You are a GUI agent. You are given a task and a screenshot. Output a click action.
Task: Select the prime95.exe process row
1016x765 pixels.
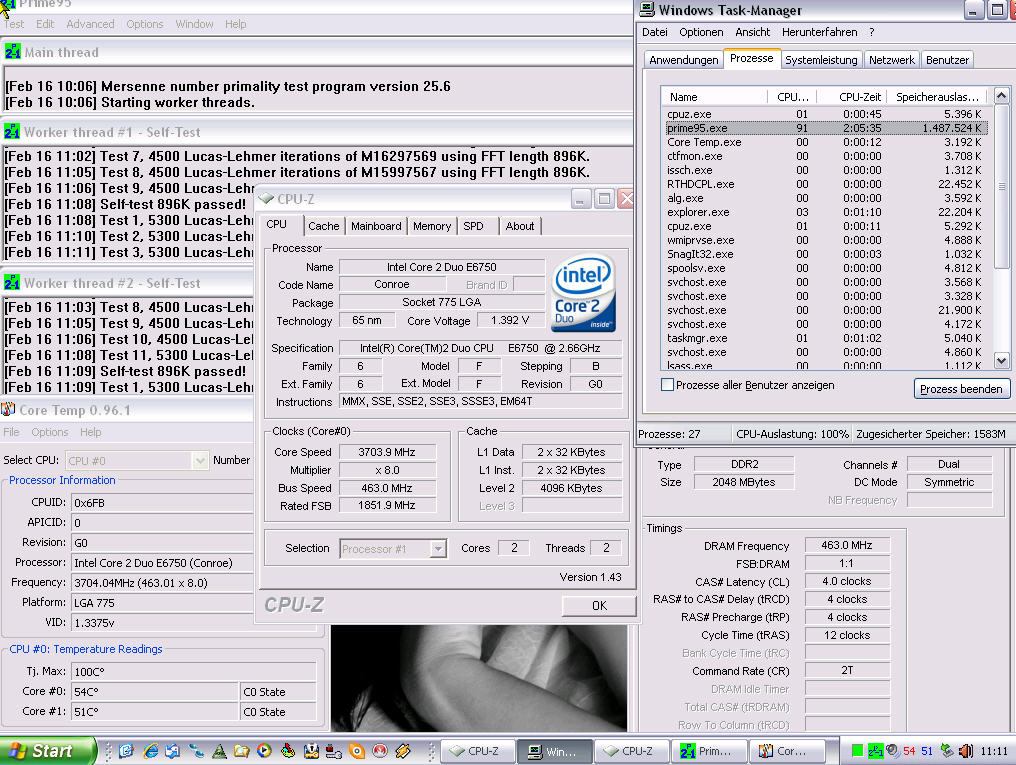pos(825,128)
